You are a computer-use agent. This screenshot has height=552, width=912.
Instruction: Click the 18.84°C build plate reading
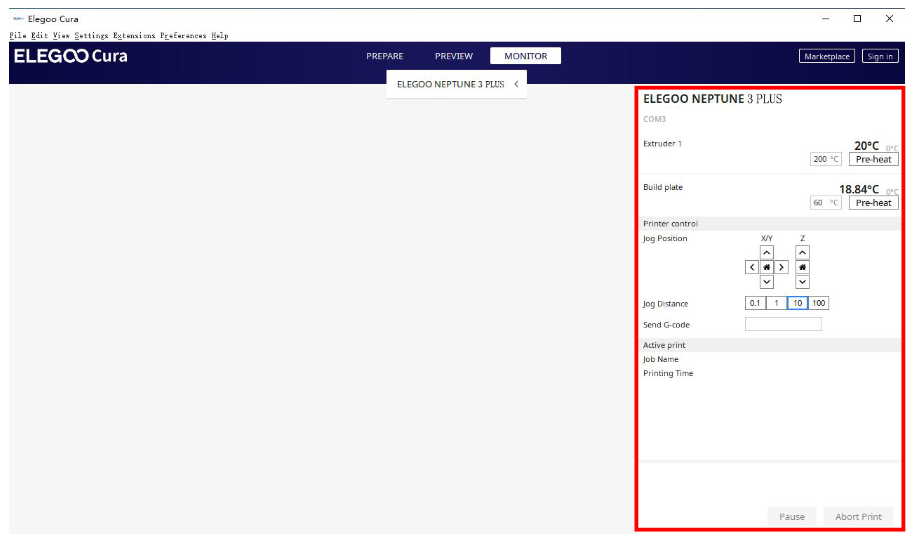[859, 190]
